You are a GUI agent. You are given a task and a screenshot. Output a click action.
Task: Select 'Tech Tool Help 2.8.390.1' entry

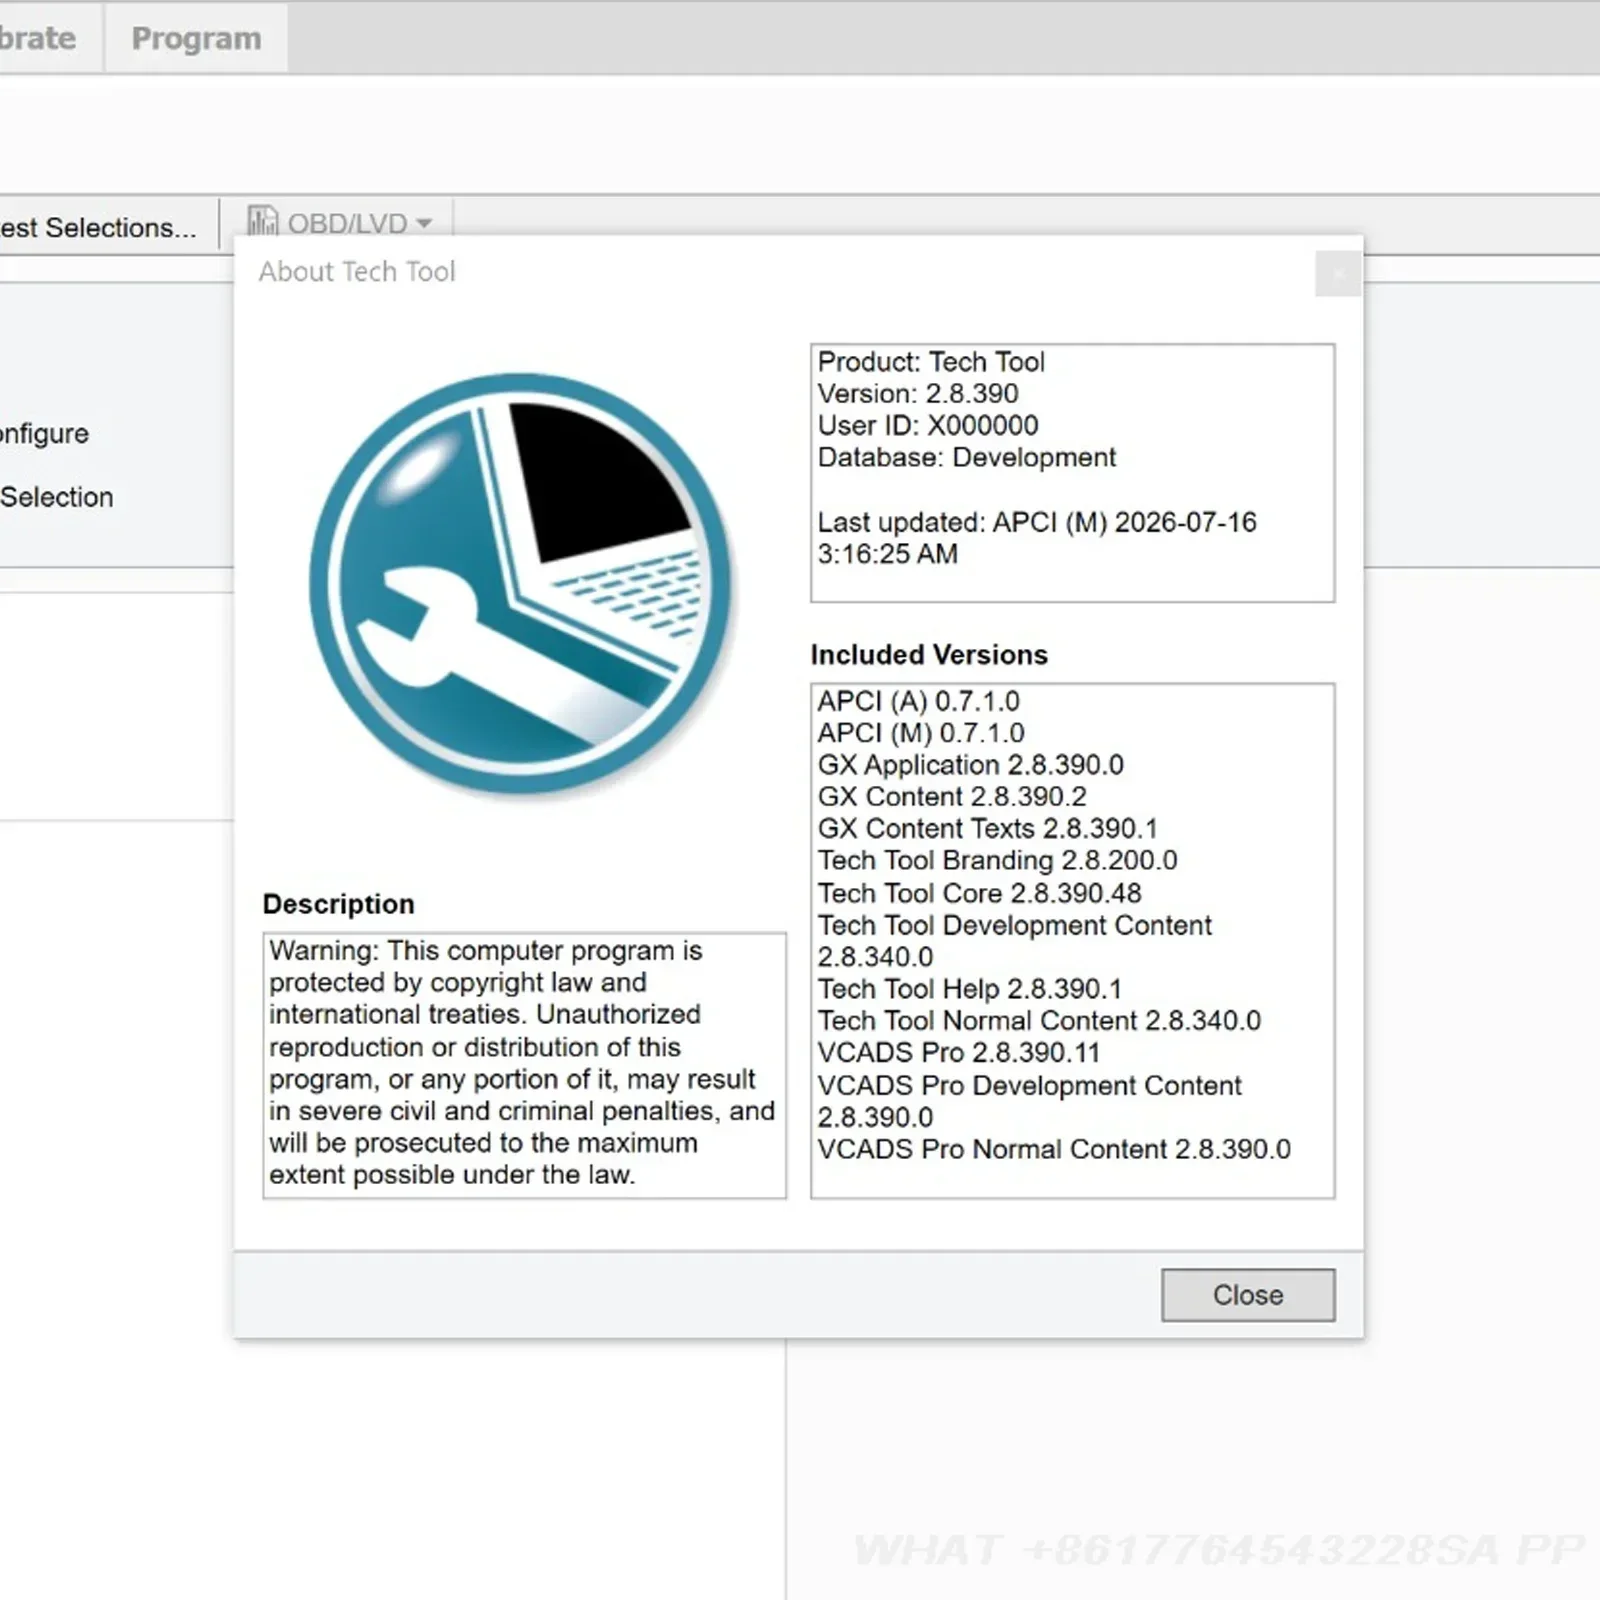pos(969,989)
